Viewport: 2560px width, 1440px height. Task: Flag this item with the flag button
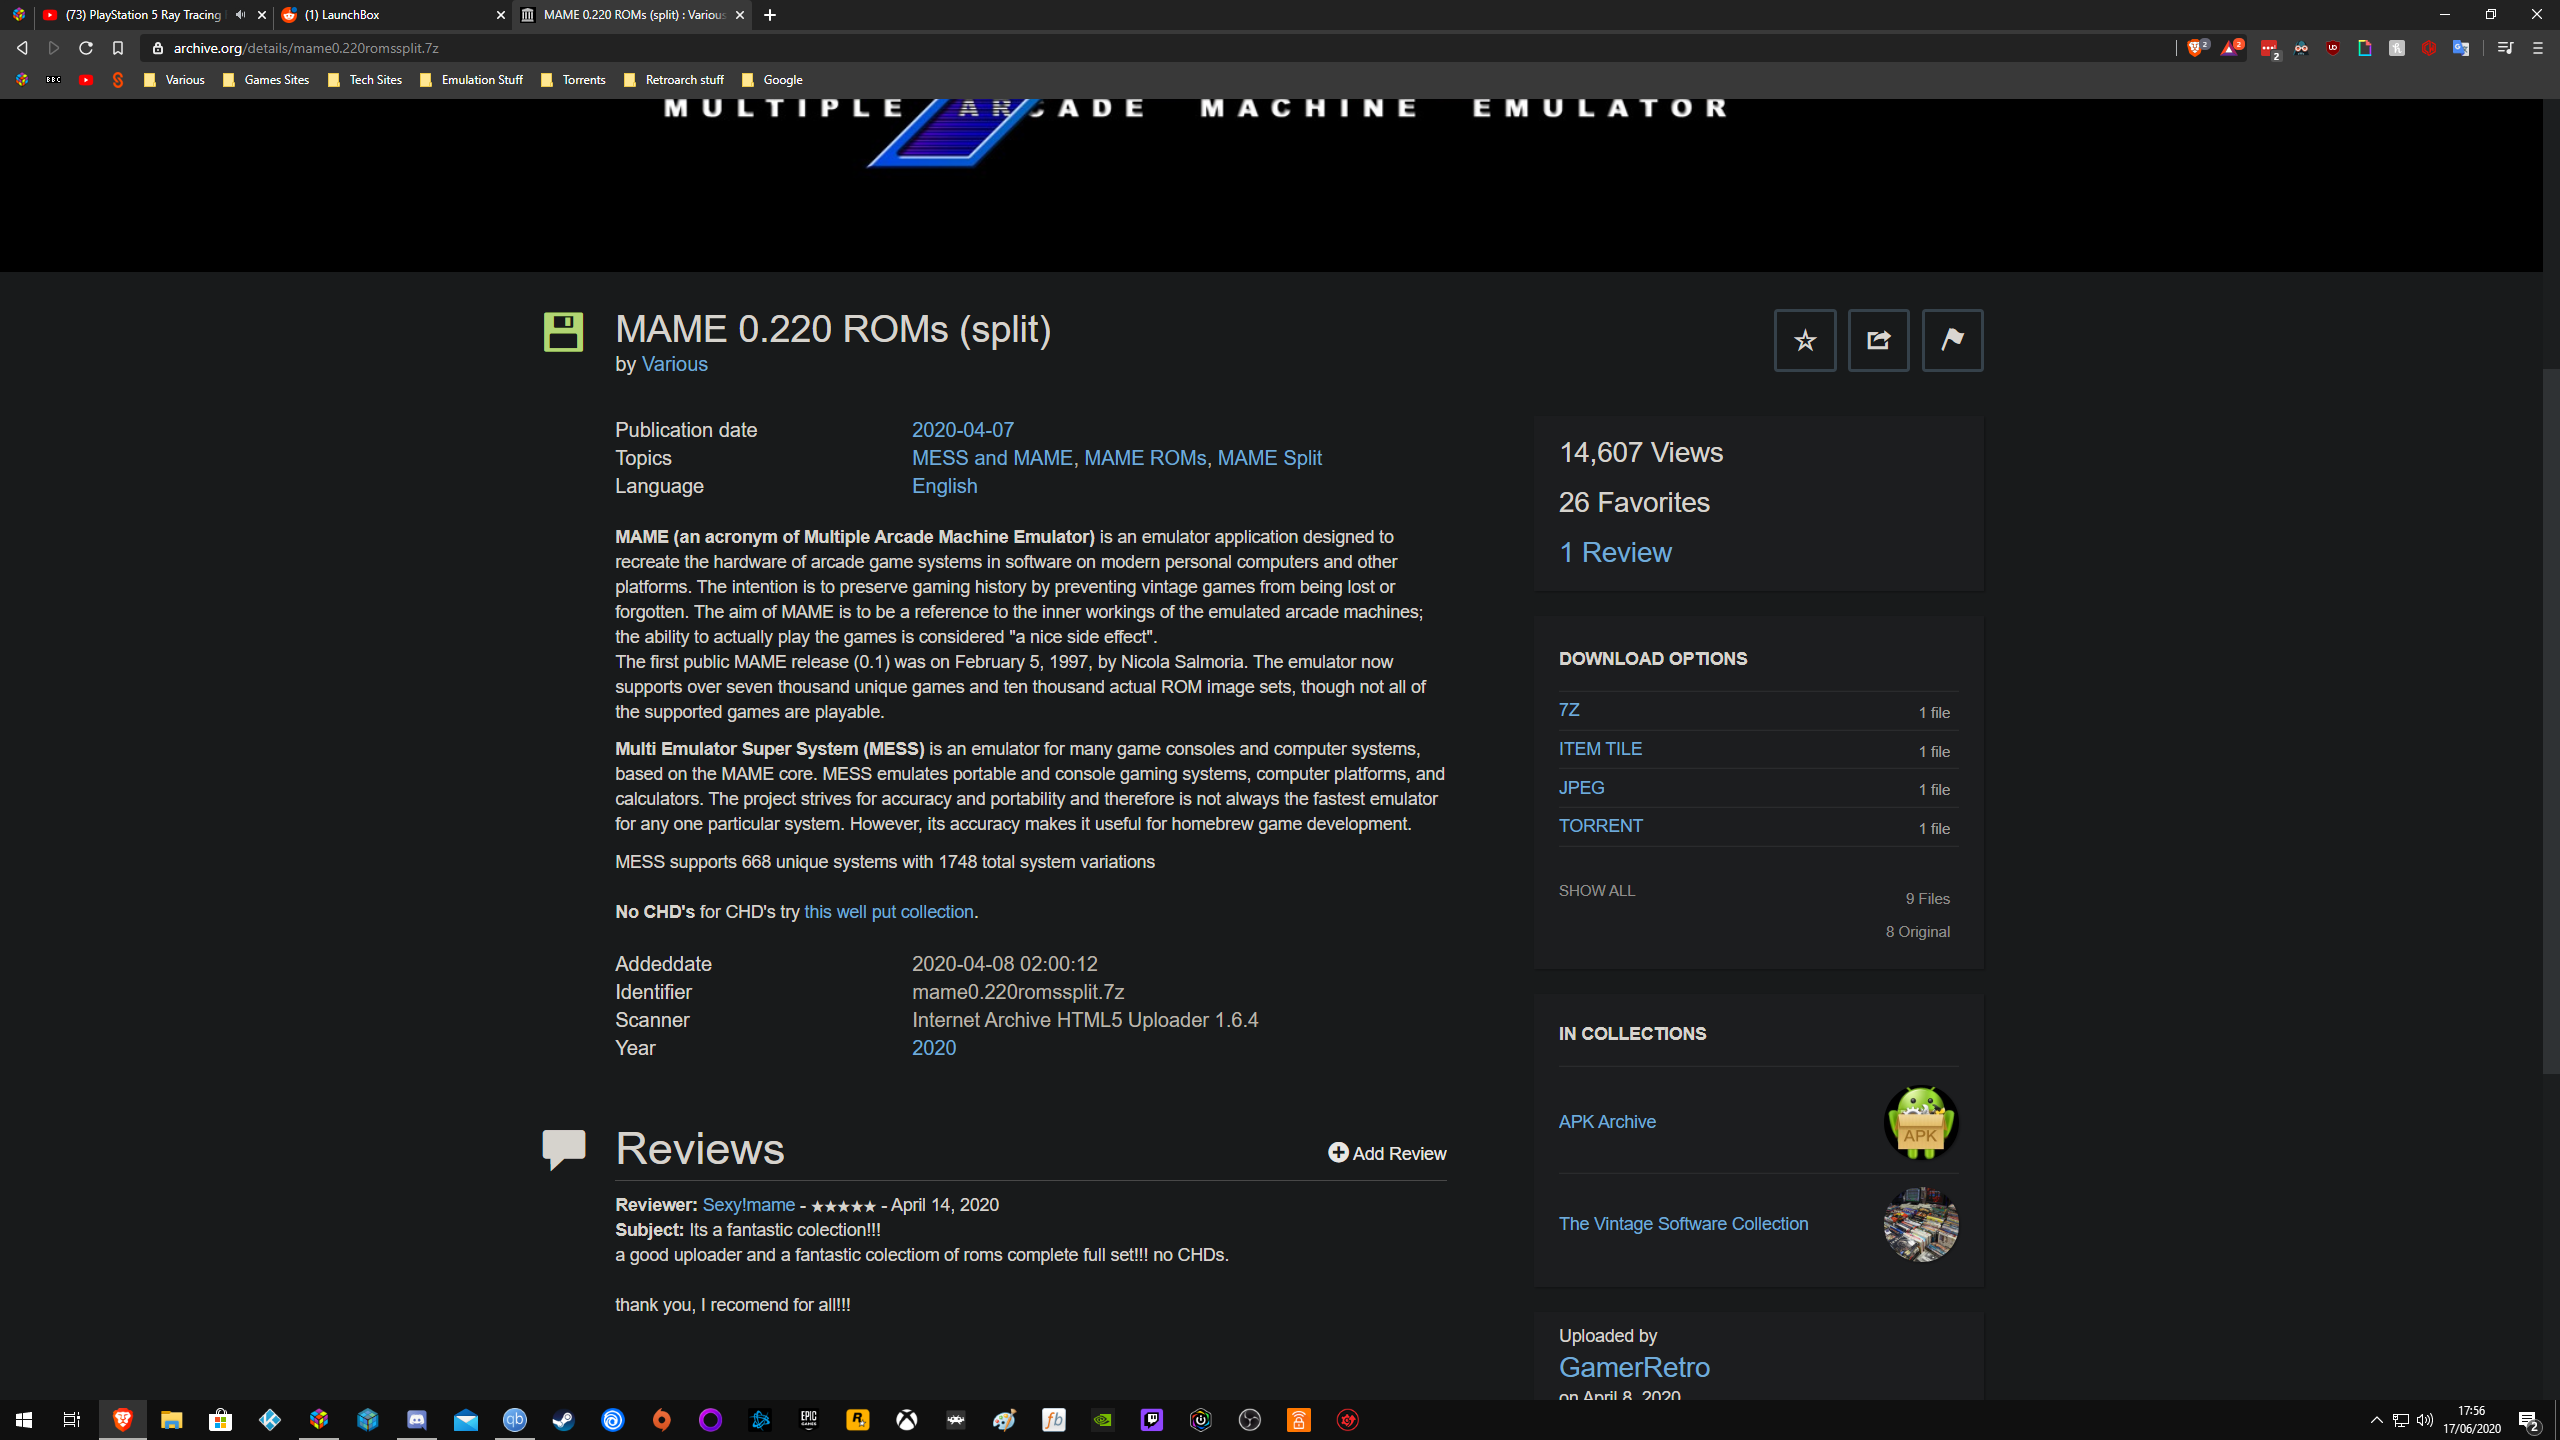1952,341
